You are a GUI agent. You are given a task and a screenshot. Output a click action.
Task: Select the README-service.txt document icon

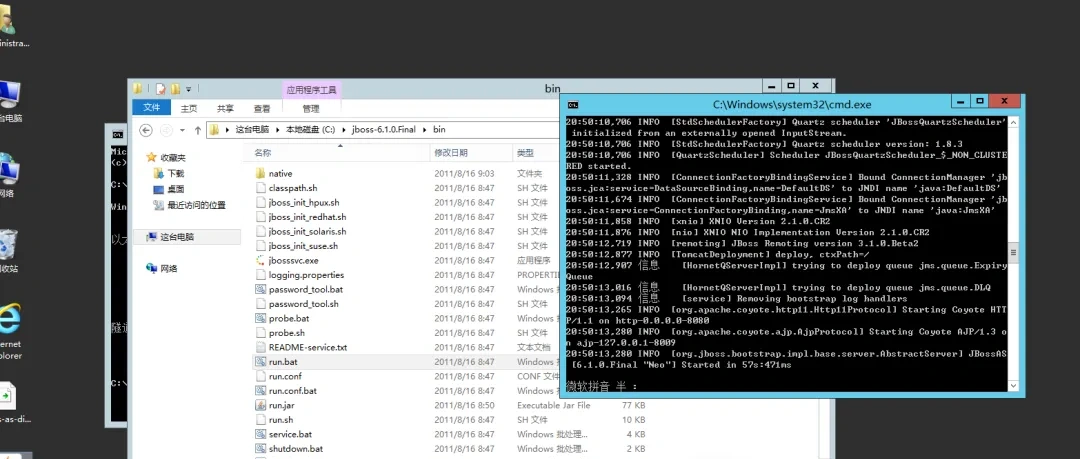coord(260,347)
